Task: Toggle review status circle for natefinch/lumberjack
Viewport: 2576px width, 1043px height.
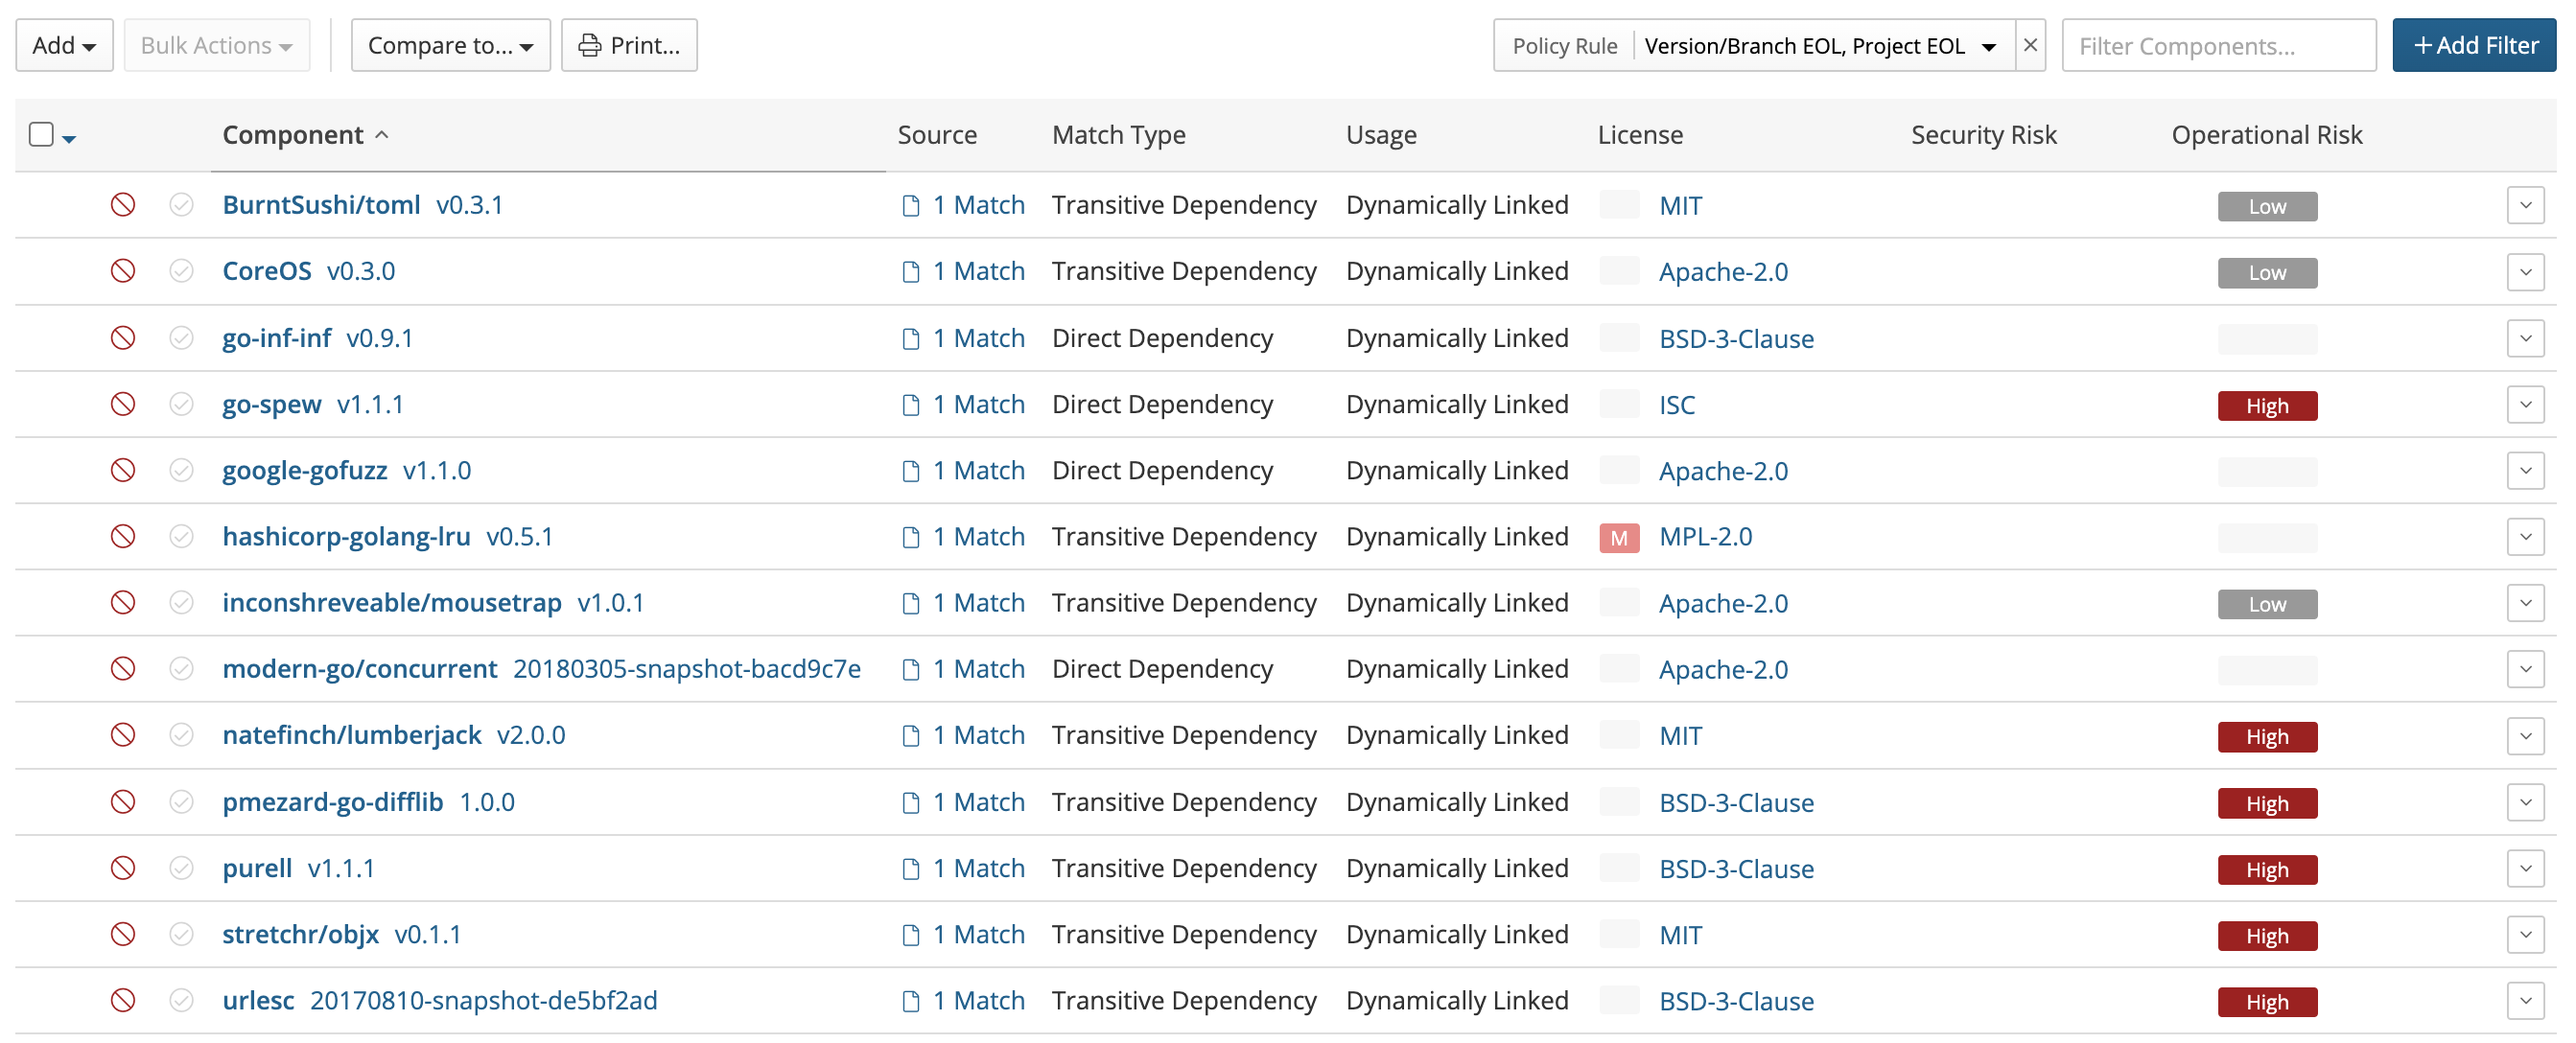Action: click(x=181, y=735)
